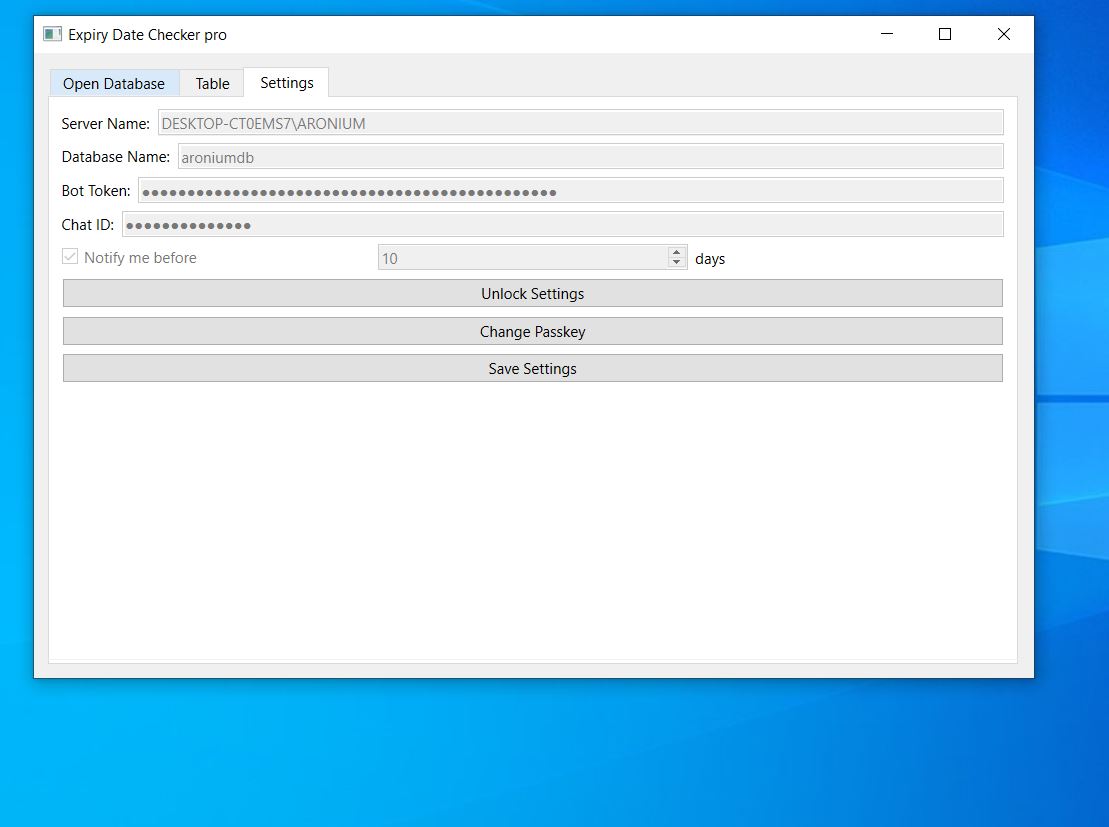
Task: Minimize the Expiry Date Checker window
Action: pyautogui.click(x=887, y=34)
